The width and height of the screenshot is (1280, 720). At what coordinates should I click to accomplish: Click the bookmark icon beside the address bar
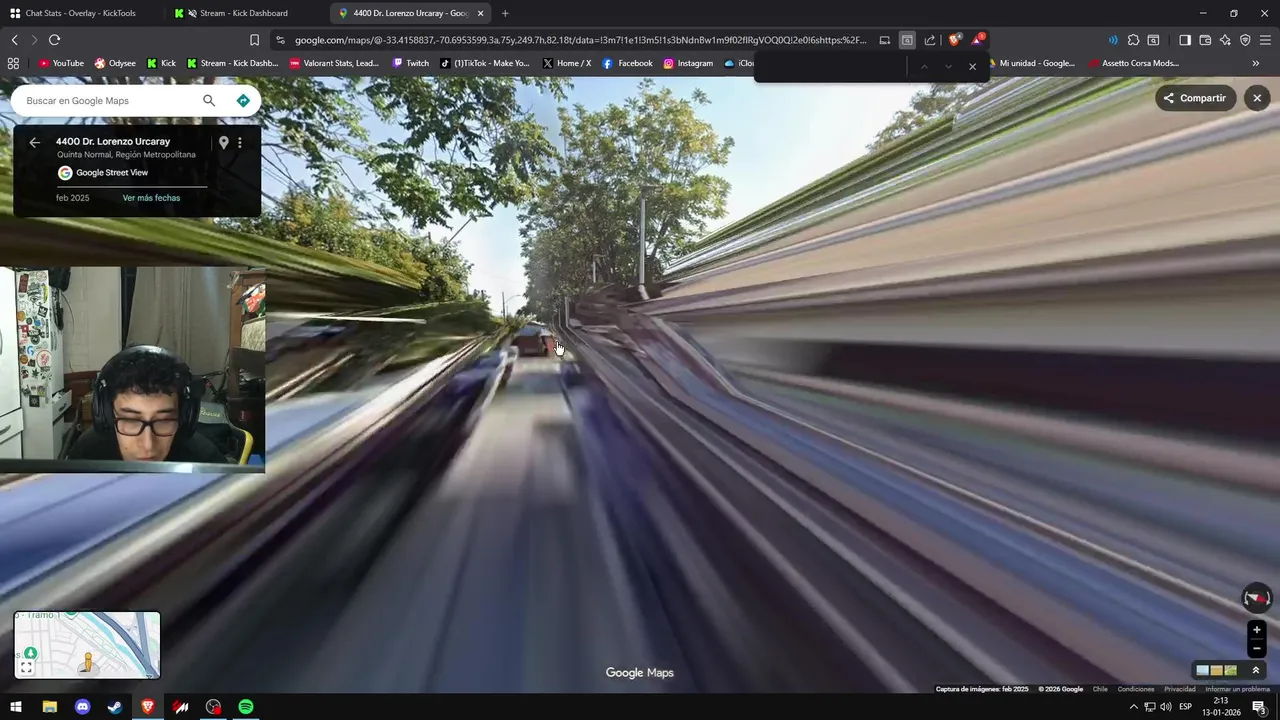254,40
